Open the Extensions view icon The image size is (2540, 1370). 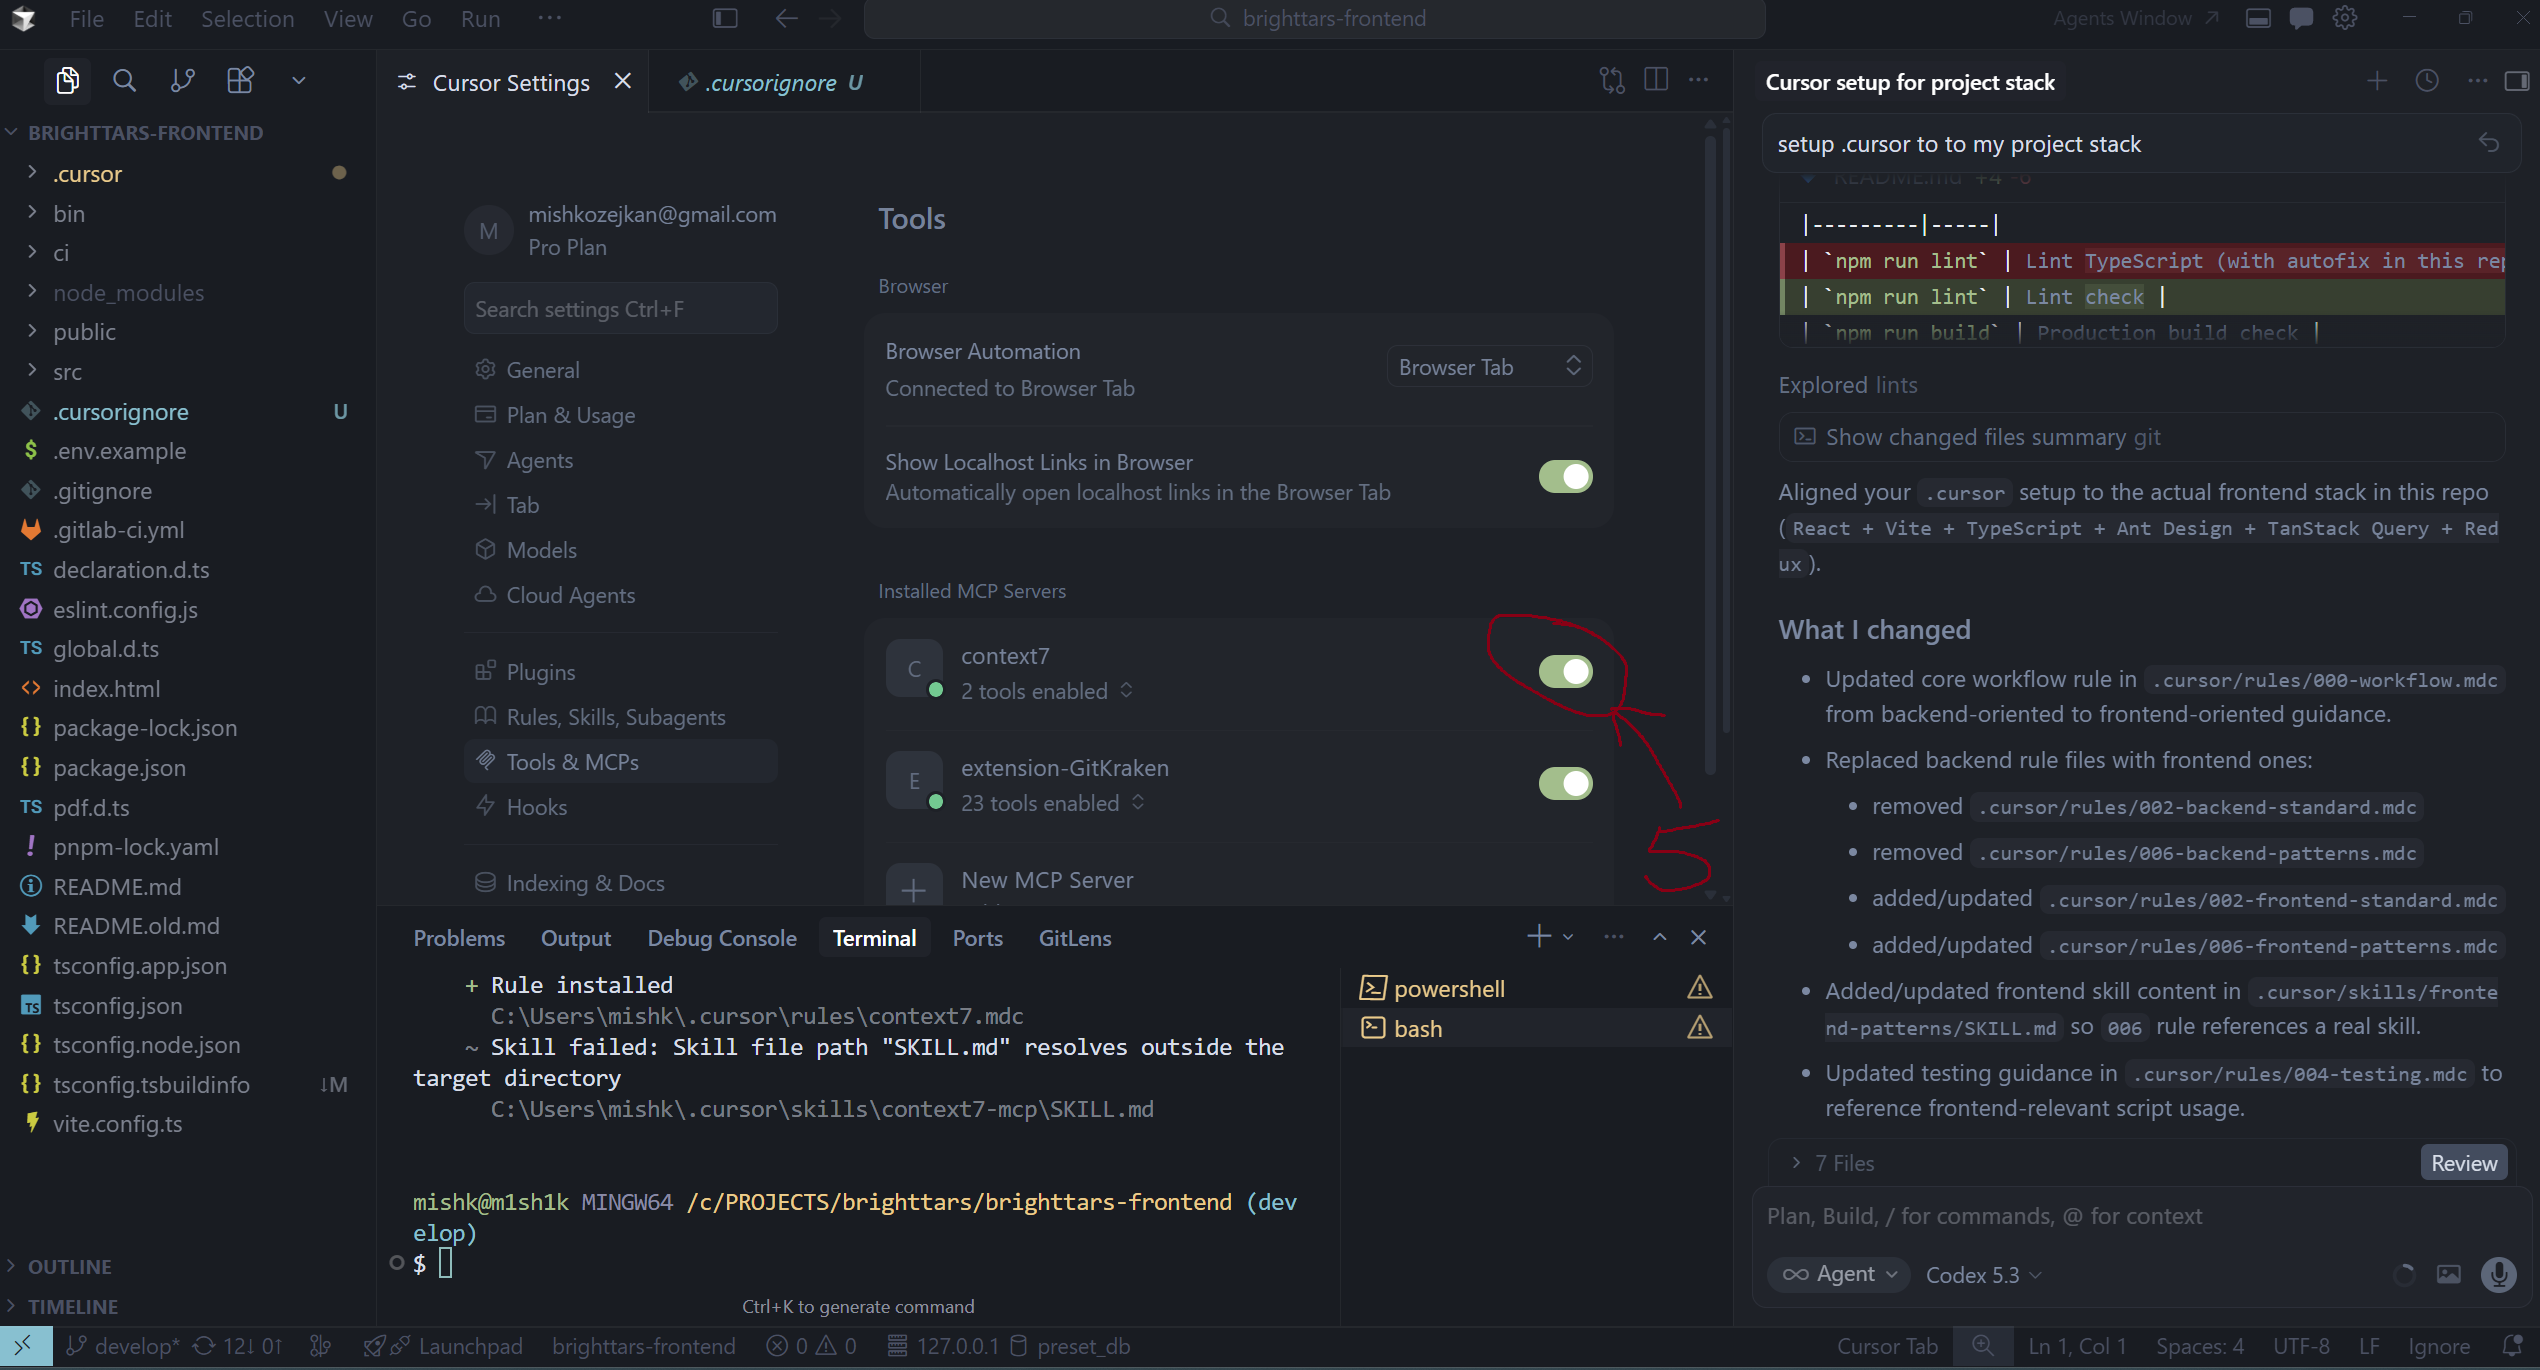[x=240, y=80]
